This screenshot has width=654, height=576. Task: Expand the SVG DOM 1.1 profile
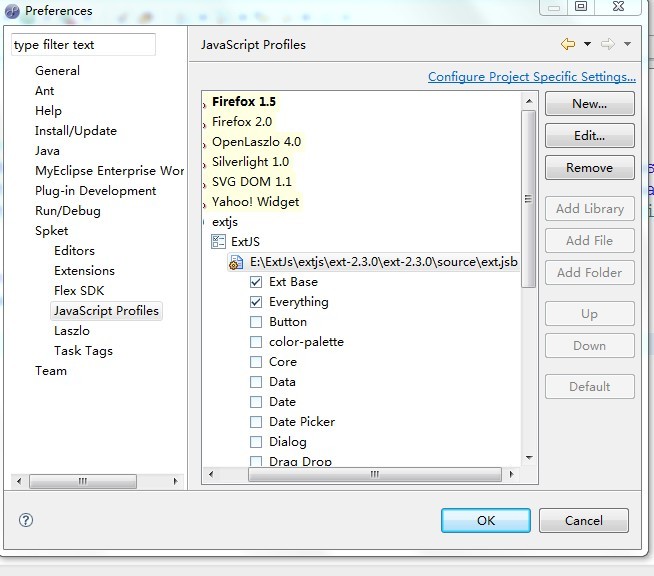pyautogui.click(x=204, y=185)
